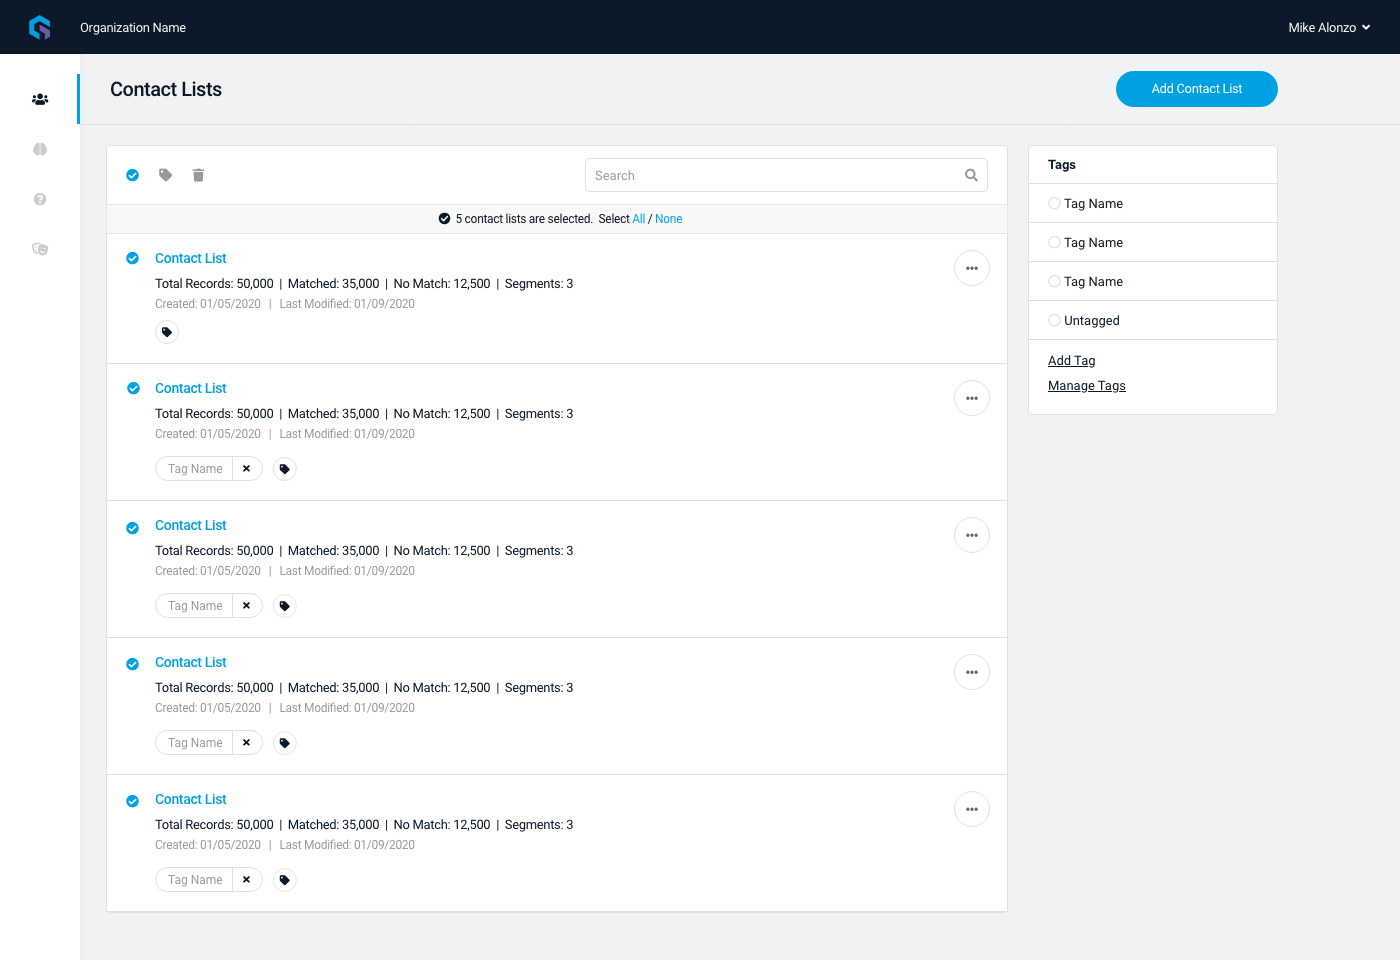Select the Untagged radio option
This screenshot has width=1400, height=960.
click(1054, 320)
